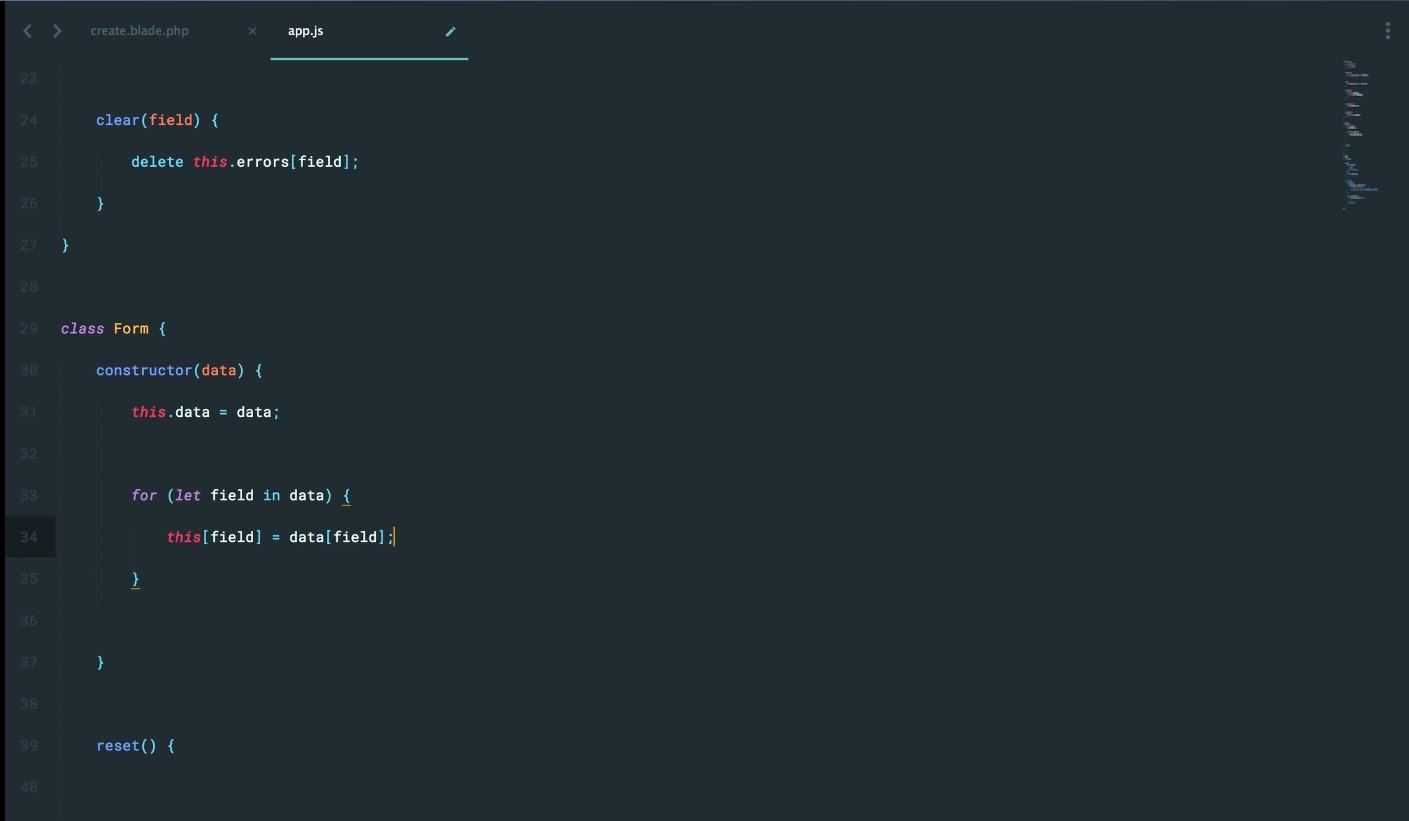Place cursor on the delete keyword
Viewport: 1409px width, 821px height.
(157, 162)
